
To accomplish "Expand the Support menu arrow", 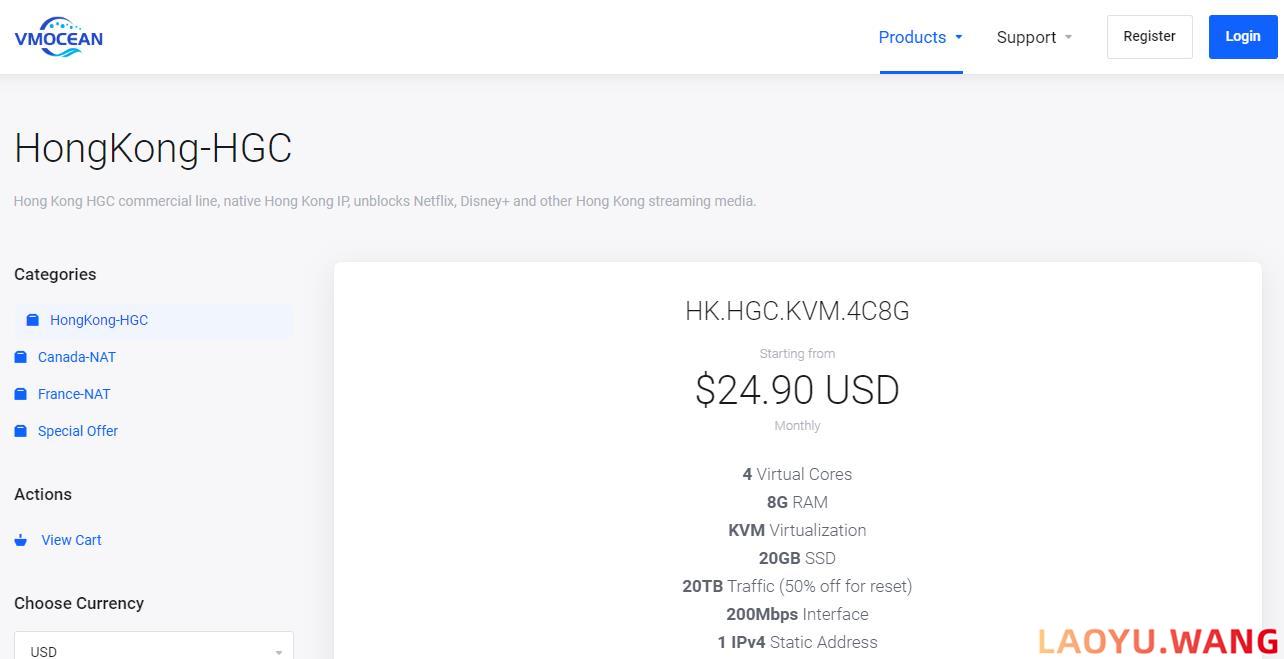I will (x=1068, y=37).
